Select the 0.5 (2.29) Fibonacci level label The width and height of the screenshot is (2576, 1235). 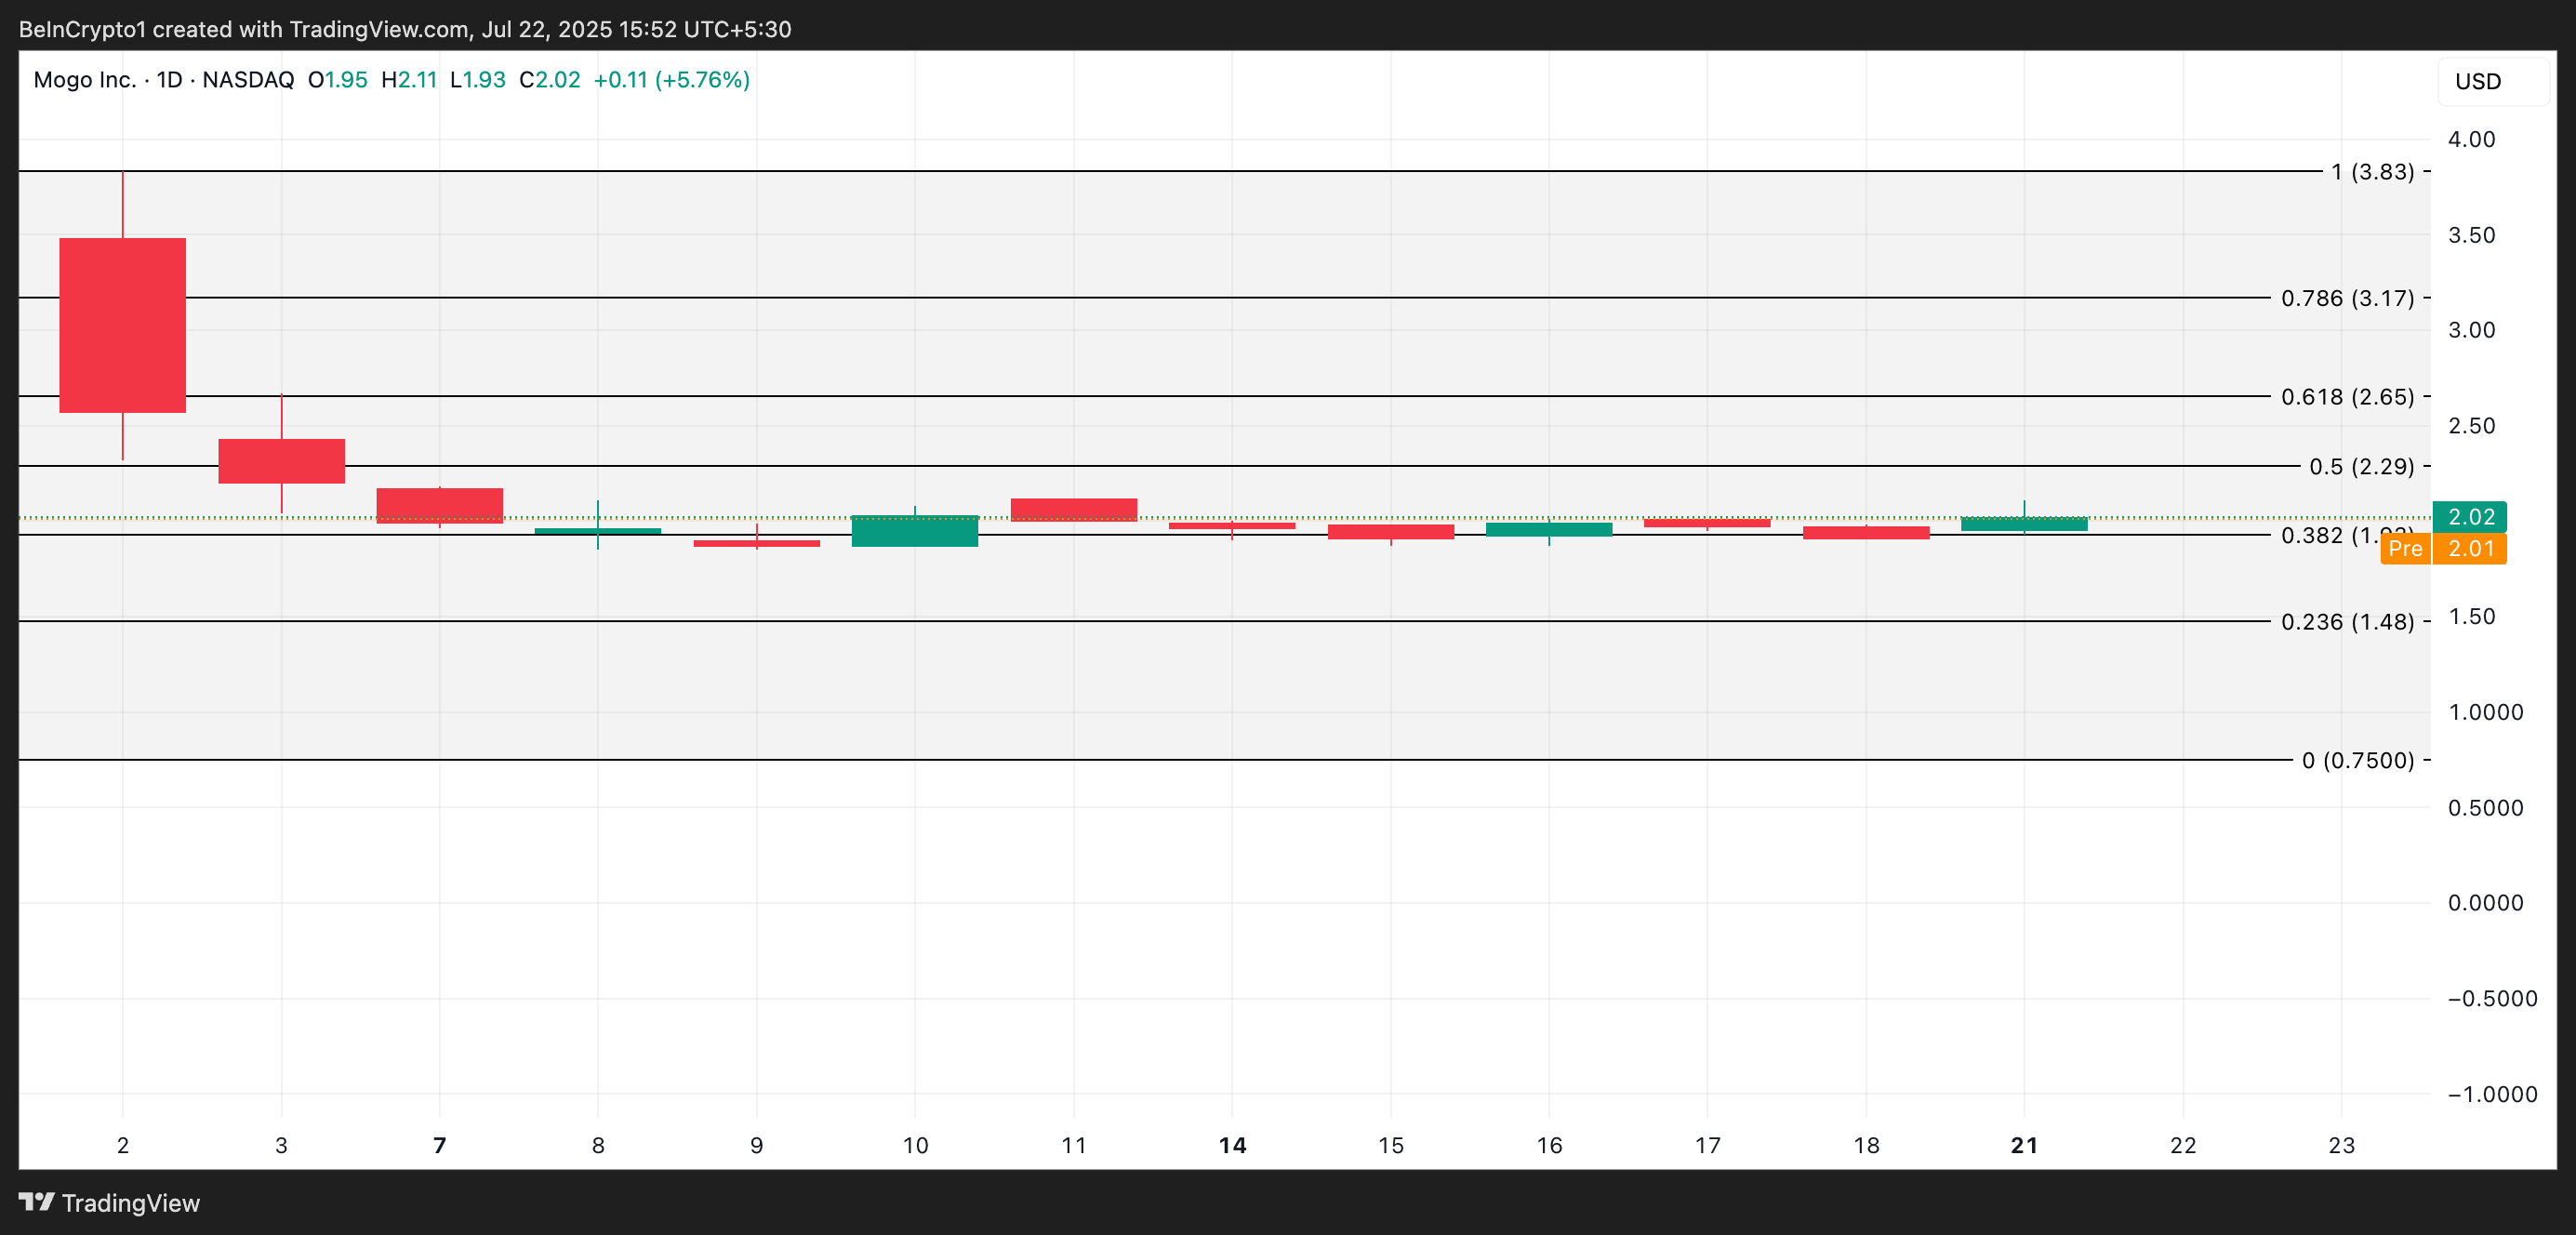click(x=2360, y=467)
